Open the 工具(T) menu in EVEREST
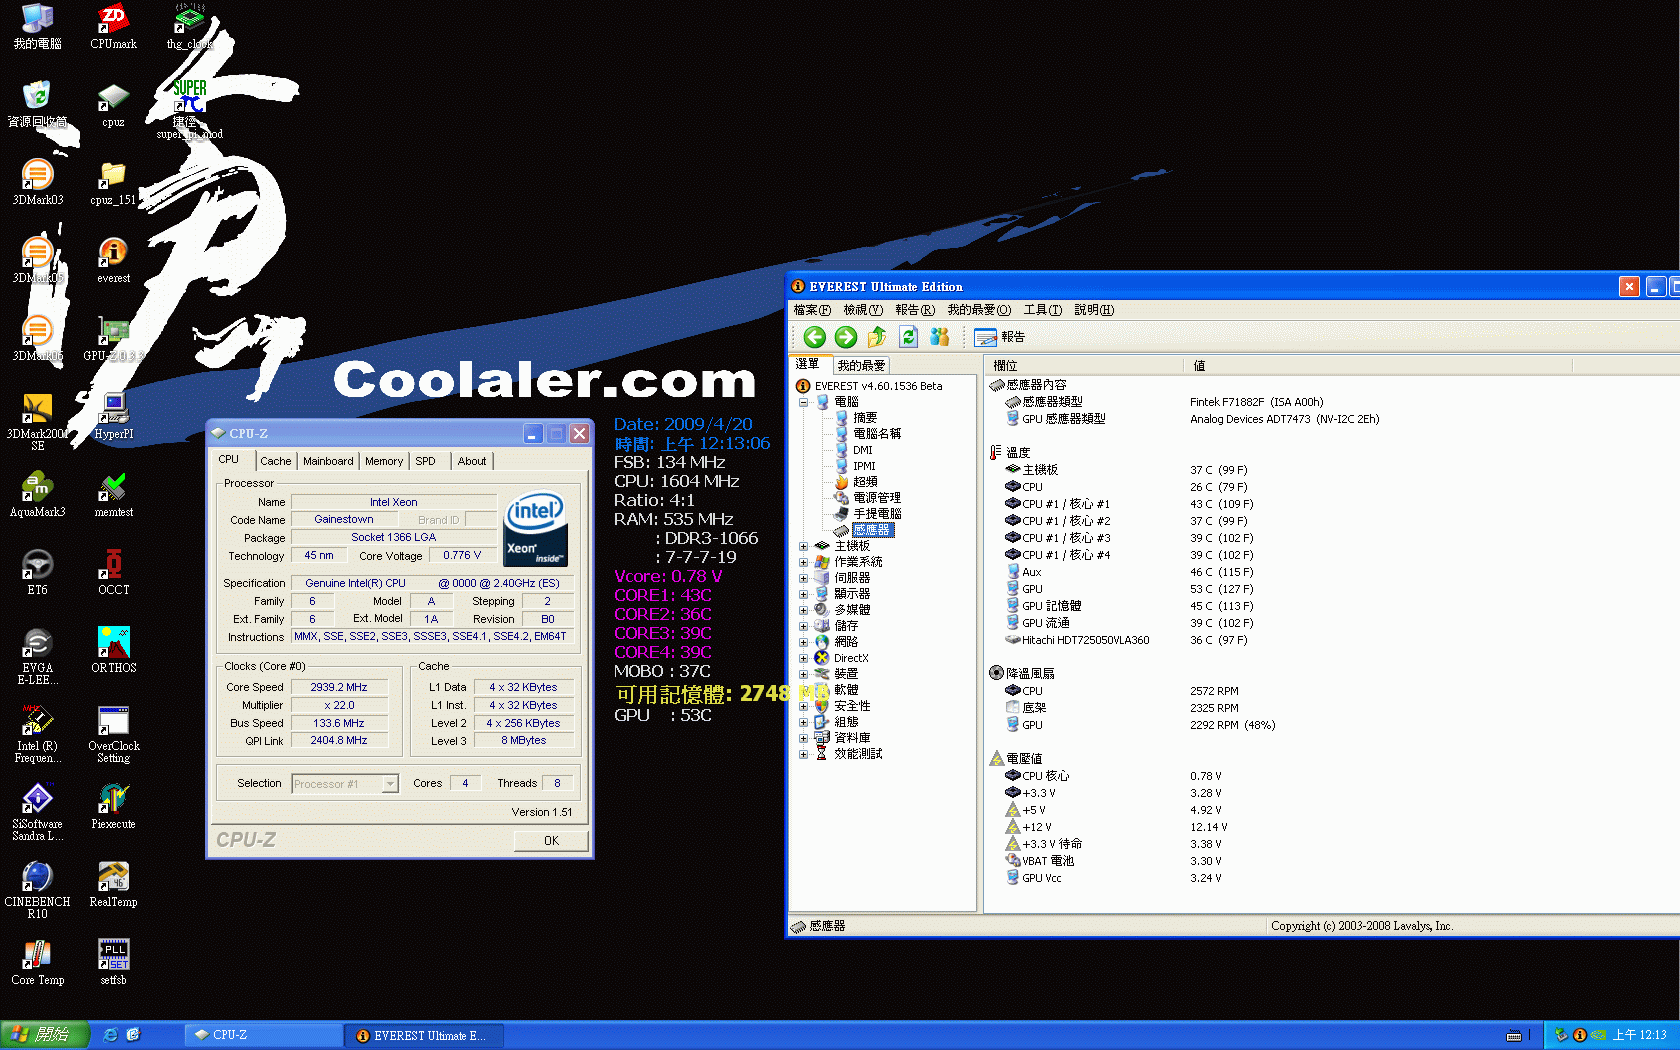 click(1043, 310)
